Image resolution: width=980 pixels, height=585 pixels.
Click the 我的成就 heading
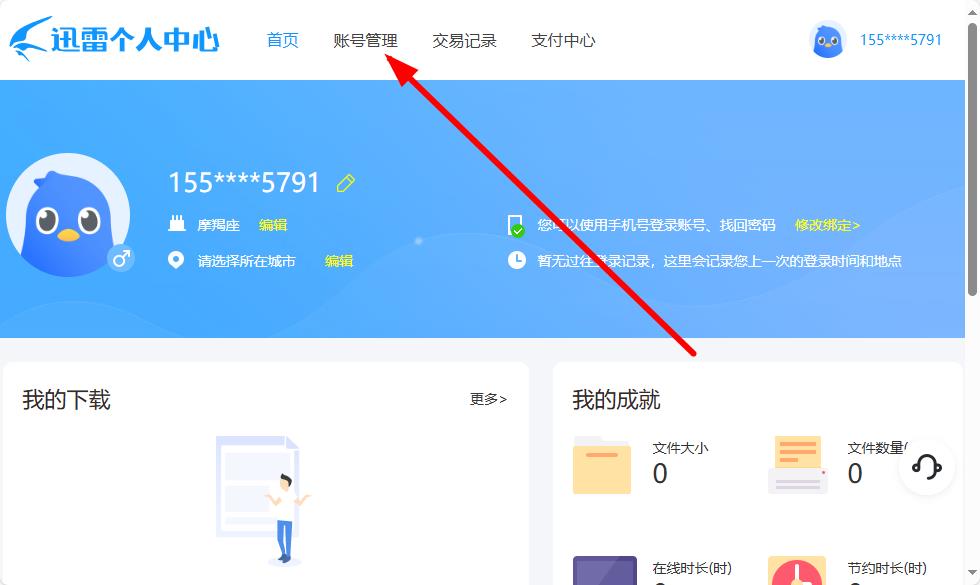tap(616, 399)
